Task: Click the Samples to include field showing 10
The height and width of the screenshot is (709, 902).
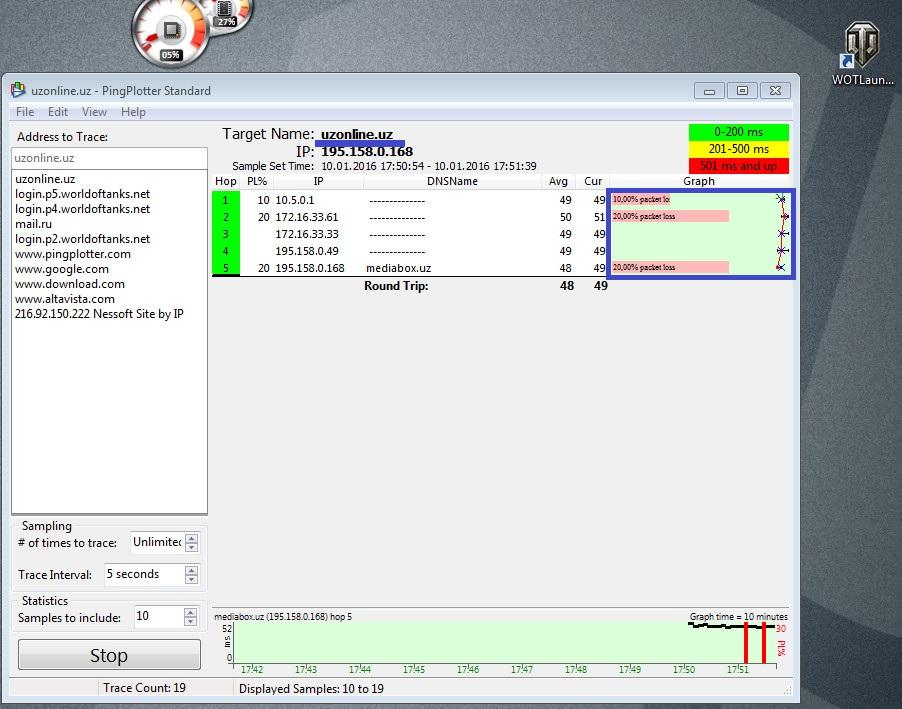Action: [x=159, y=617]
